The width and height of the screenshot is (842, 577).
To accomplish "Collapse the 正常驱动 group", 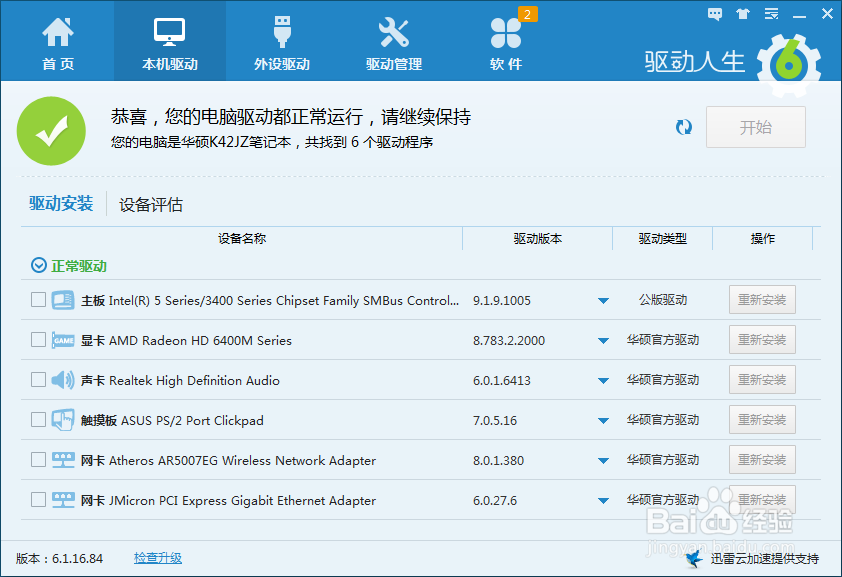I will [39, 265].
